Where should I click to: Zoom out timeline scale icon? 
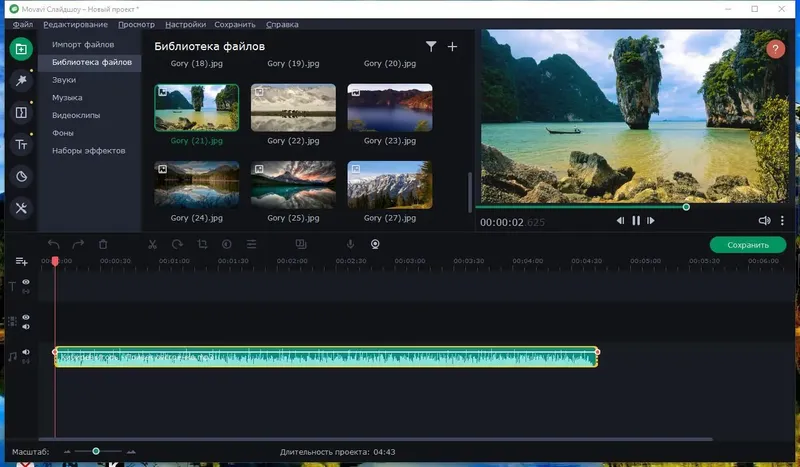tap(67, 452)
